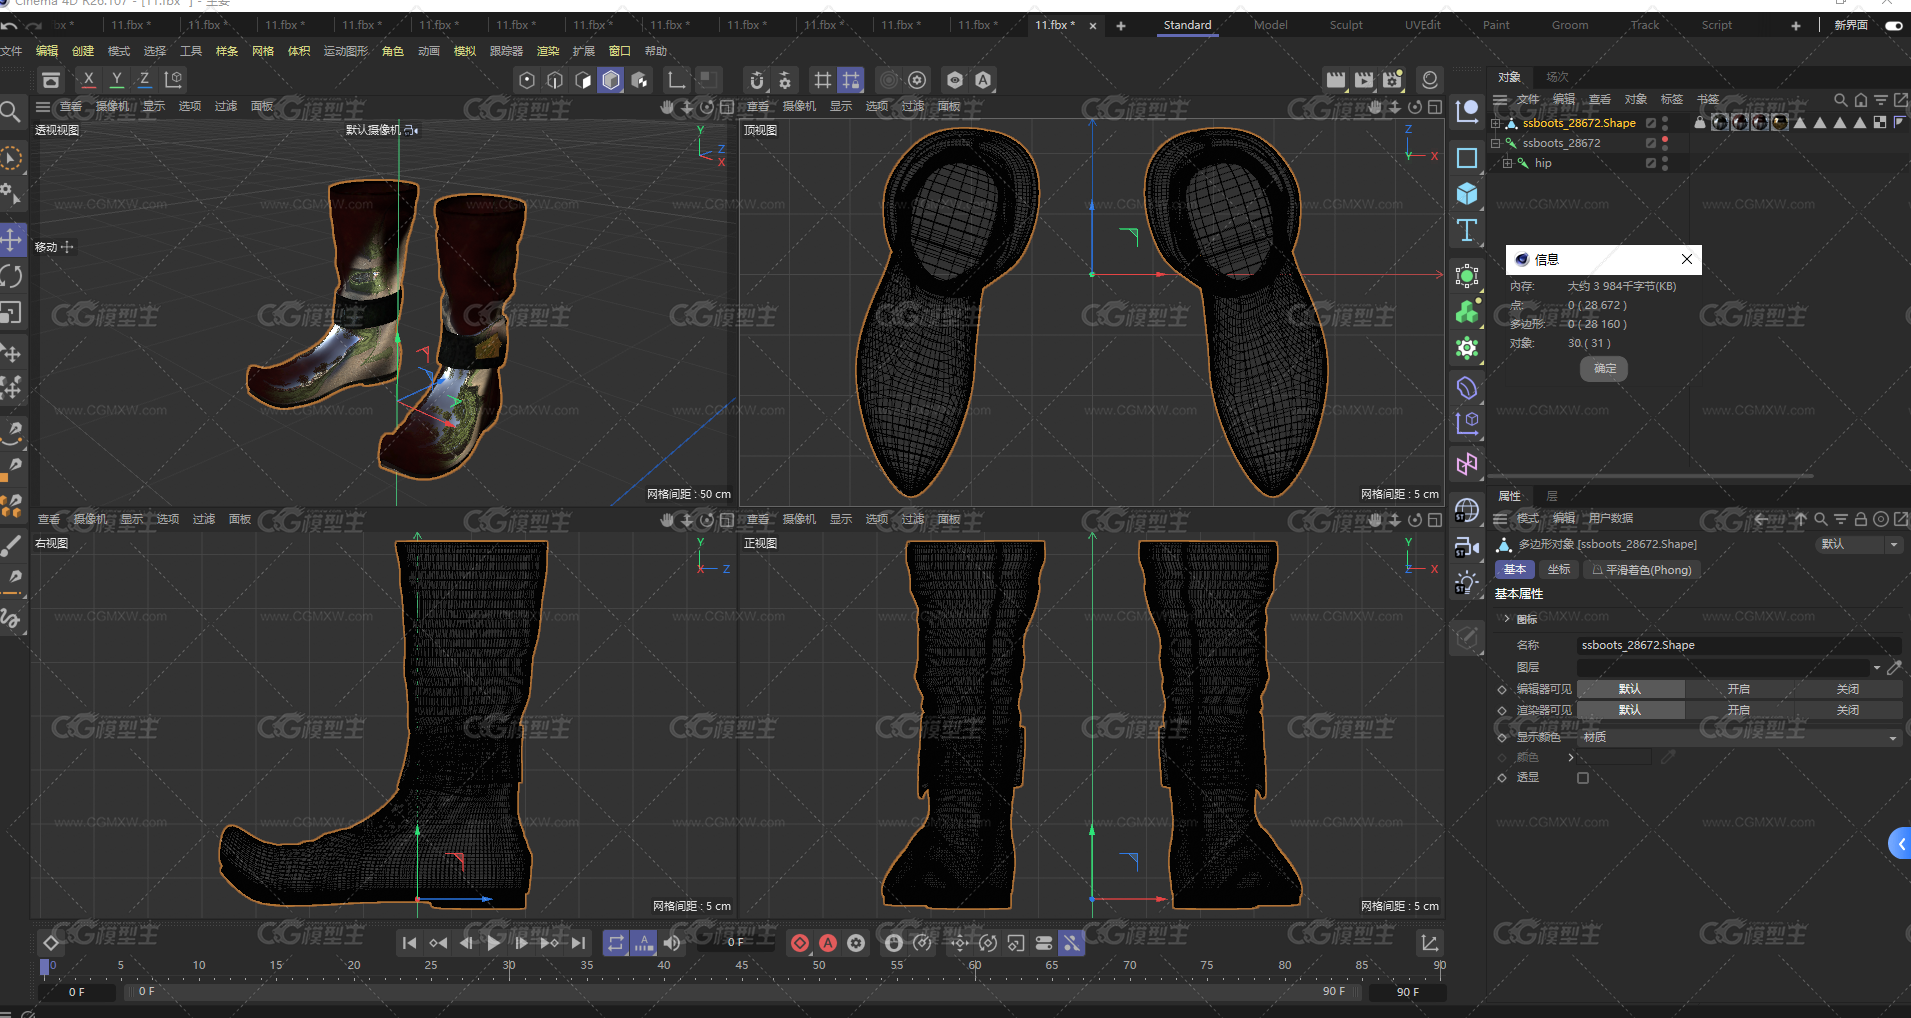Play the animation forward
This screenshot has height=1018, width=1911.
tap(494, 943)
